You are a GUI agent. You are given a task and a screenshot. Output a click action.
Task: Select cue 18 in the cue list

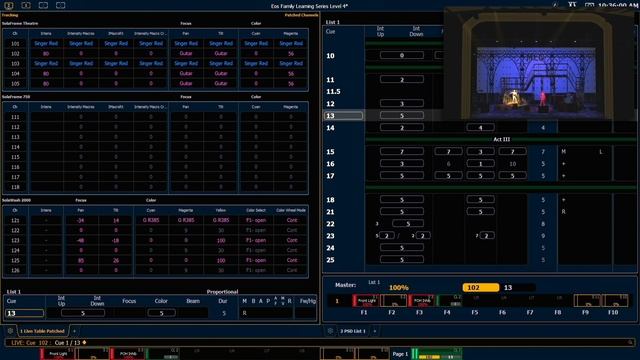click(x=330, y=200)
